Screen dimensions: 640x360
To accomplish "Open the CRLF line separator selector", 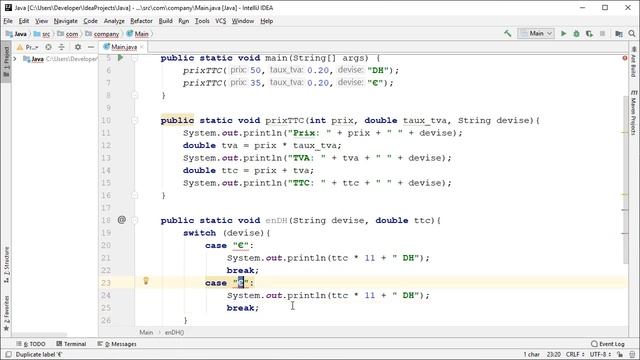I will click(574, 354).
